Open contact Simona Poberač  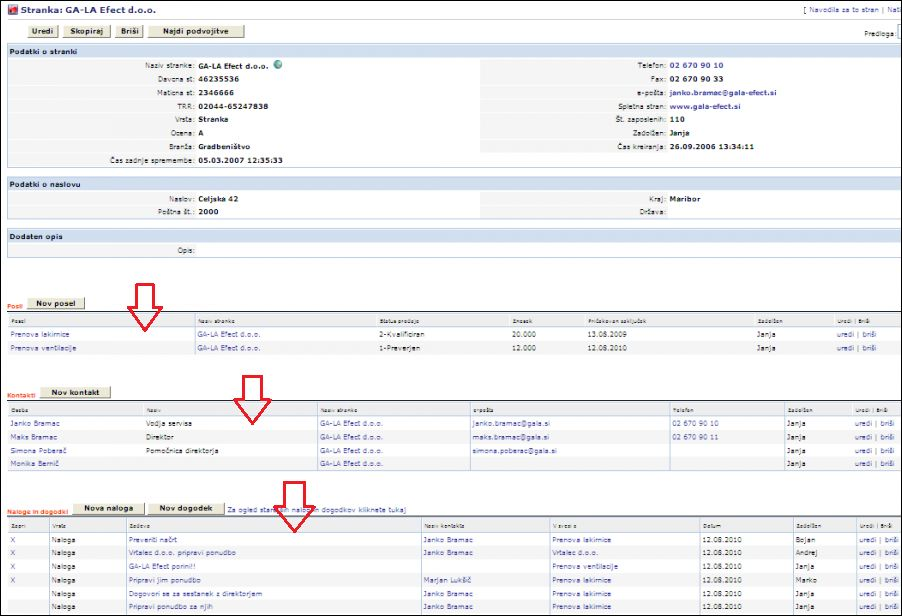click(39, 451)
